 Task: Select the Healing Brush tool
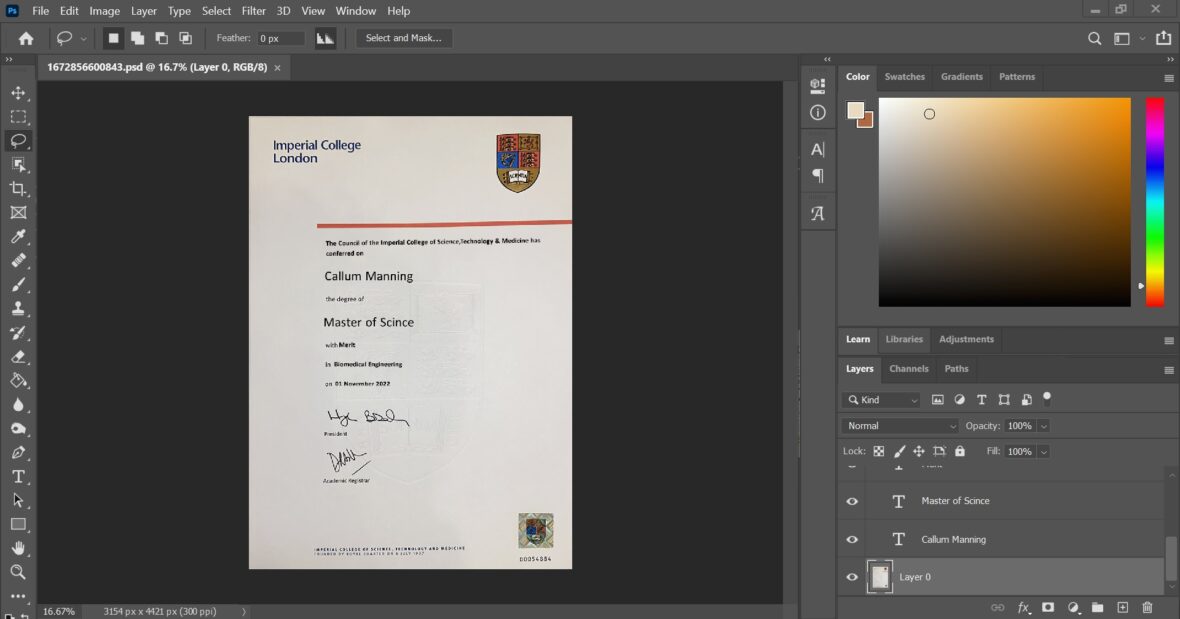[18, 261]
